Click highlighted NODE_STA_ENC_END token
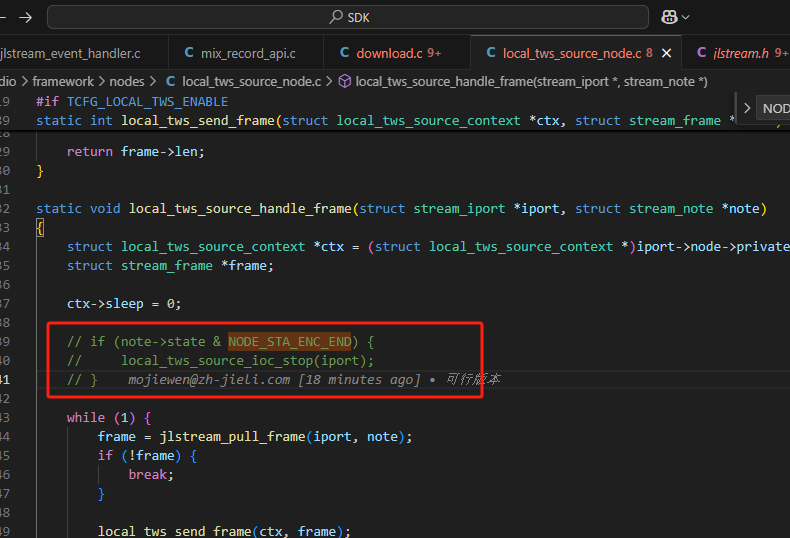Screen dimensions: 790x538 click(x=290, y=342)
